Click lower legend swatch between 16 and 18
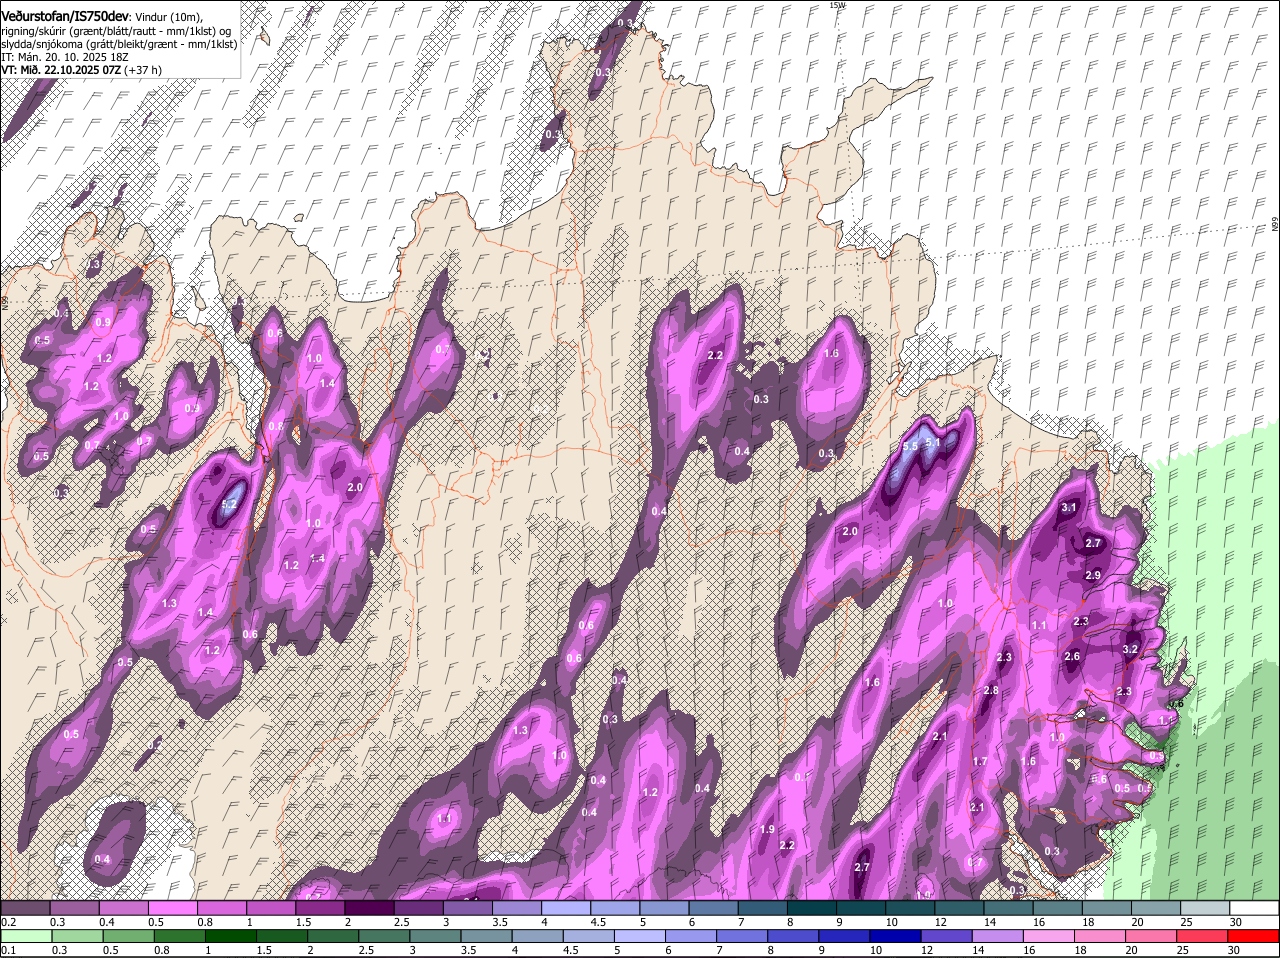The image size is (1280, 958). 1050,937
